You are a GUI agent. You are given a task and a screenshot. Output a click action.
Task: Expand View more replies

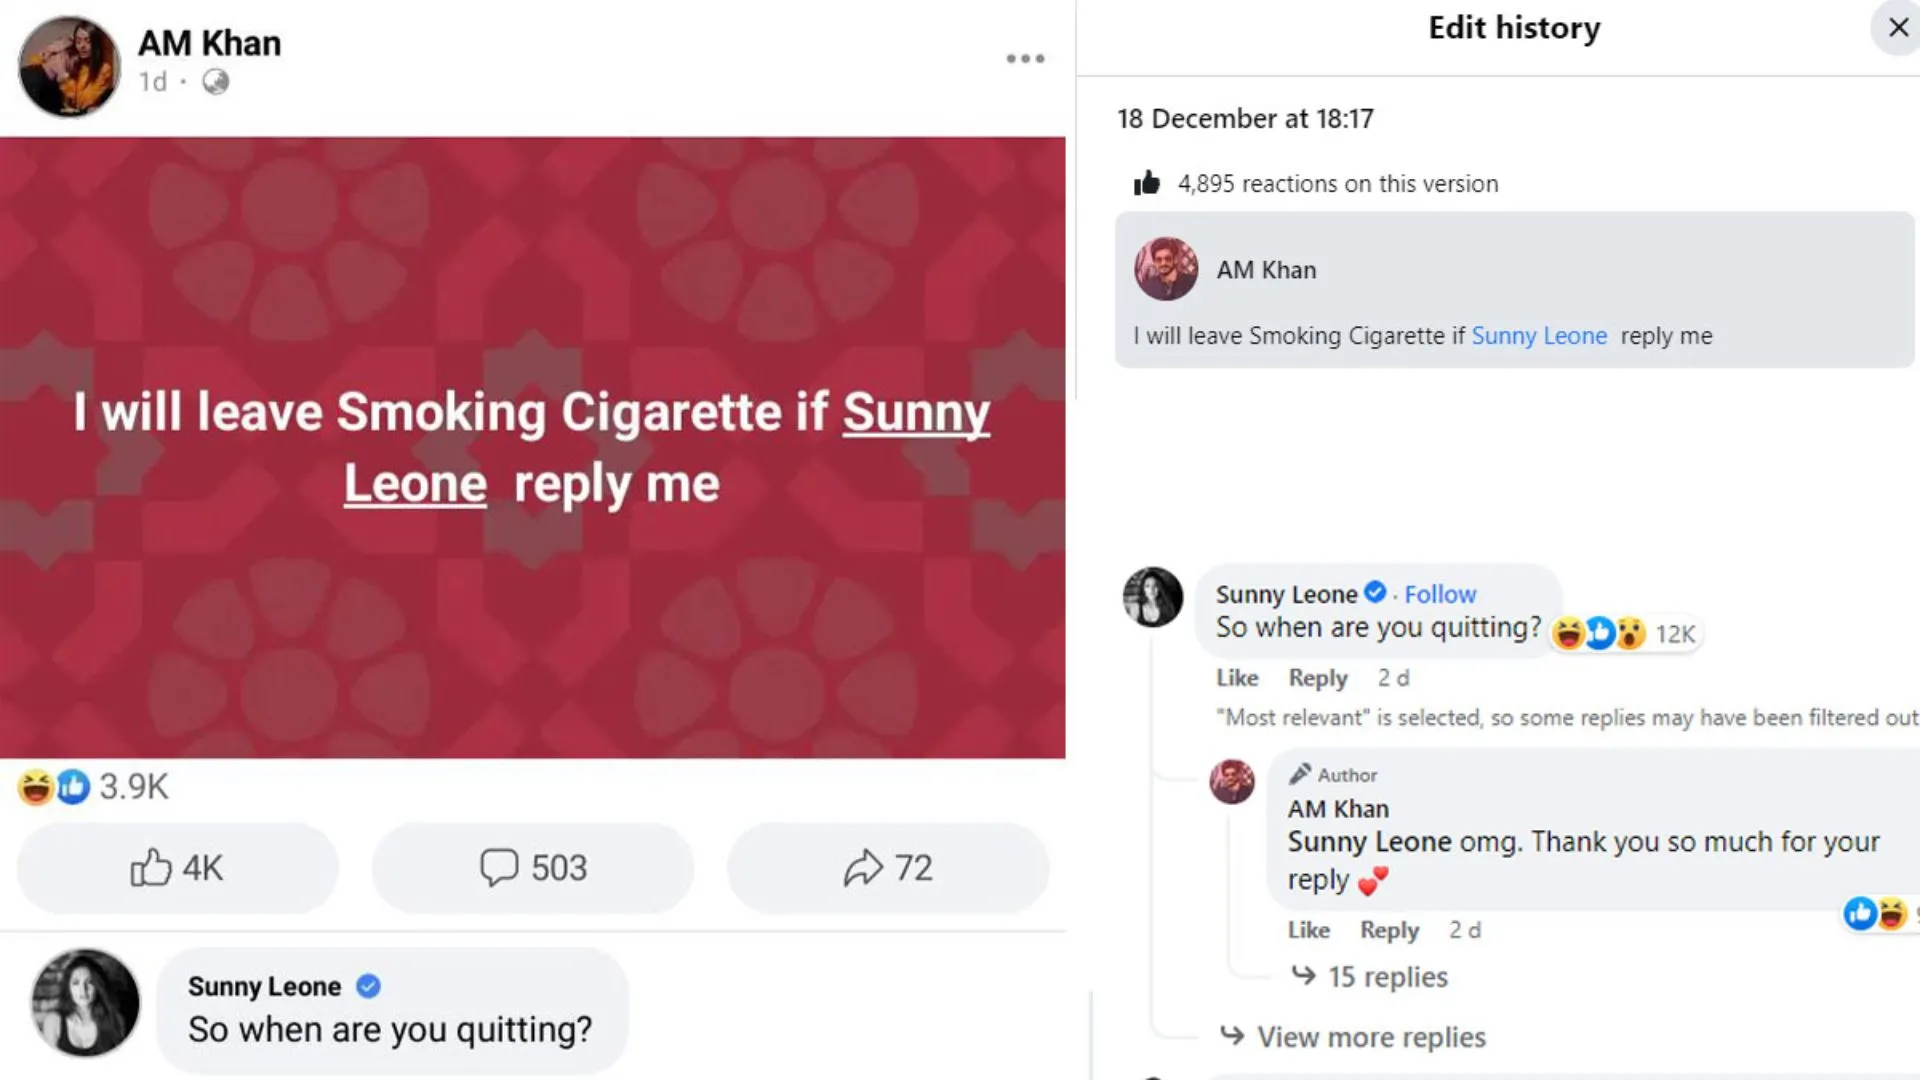click(1370, 1037)
